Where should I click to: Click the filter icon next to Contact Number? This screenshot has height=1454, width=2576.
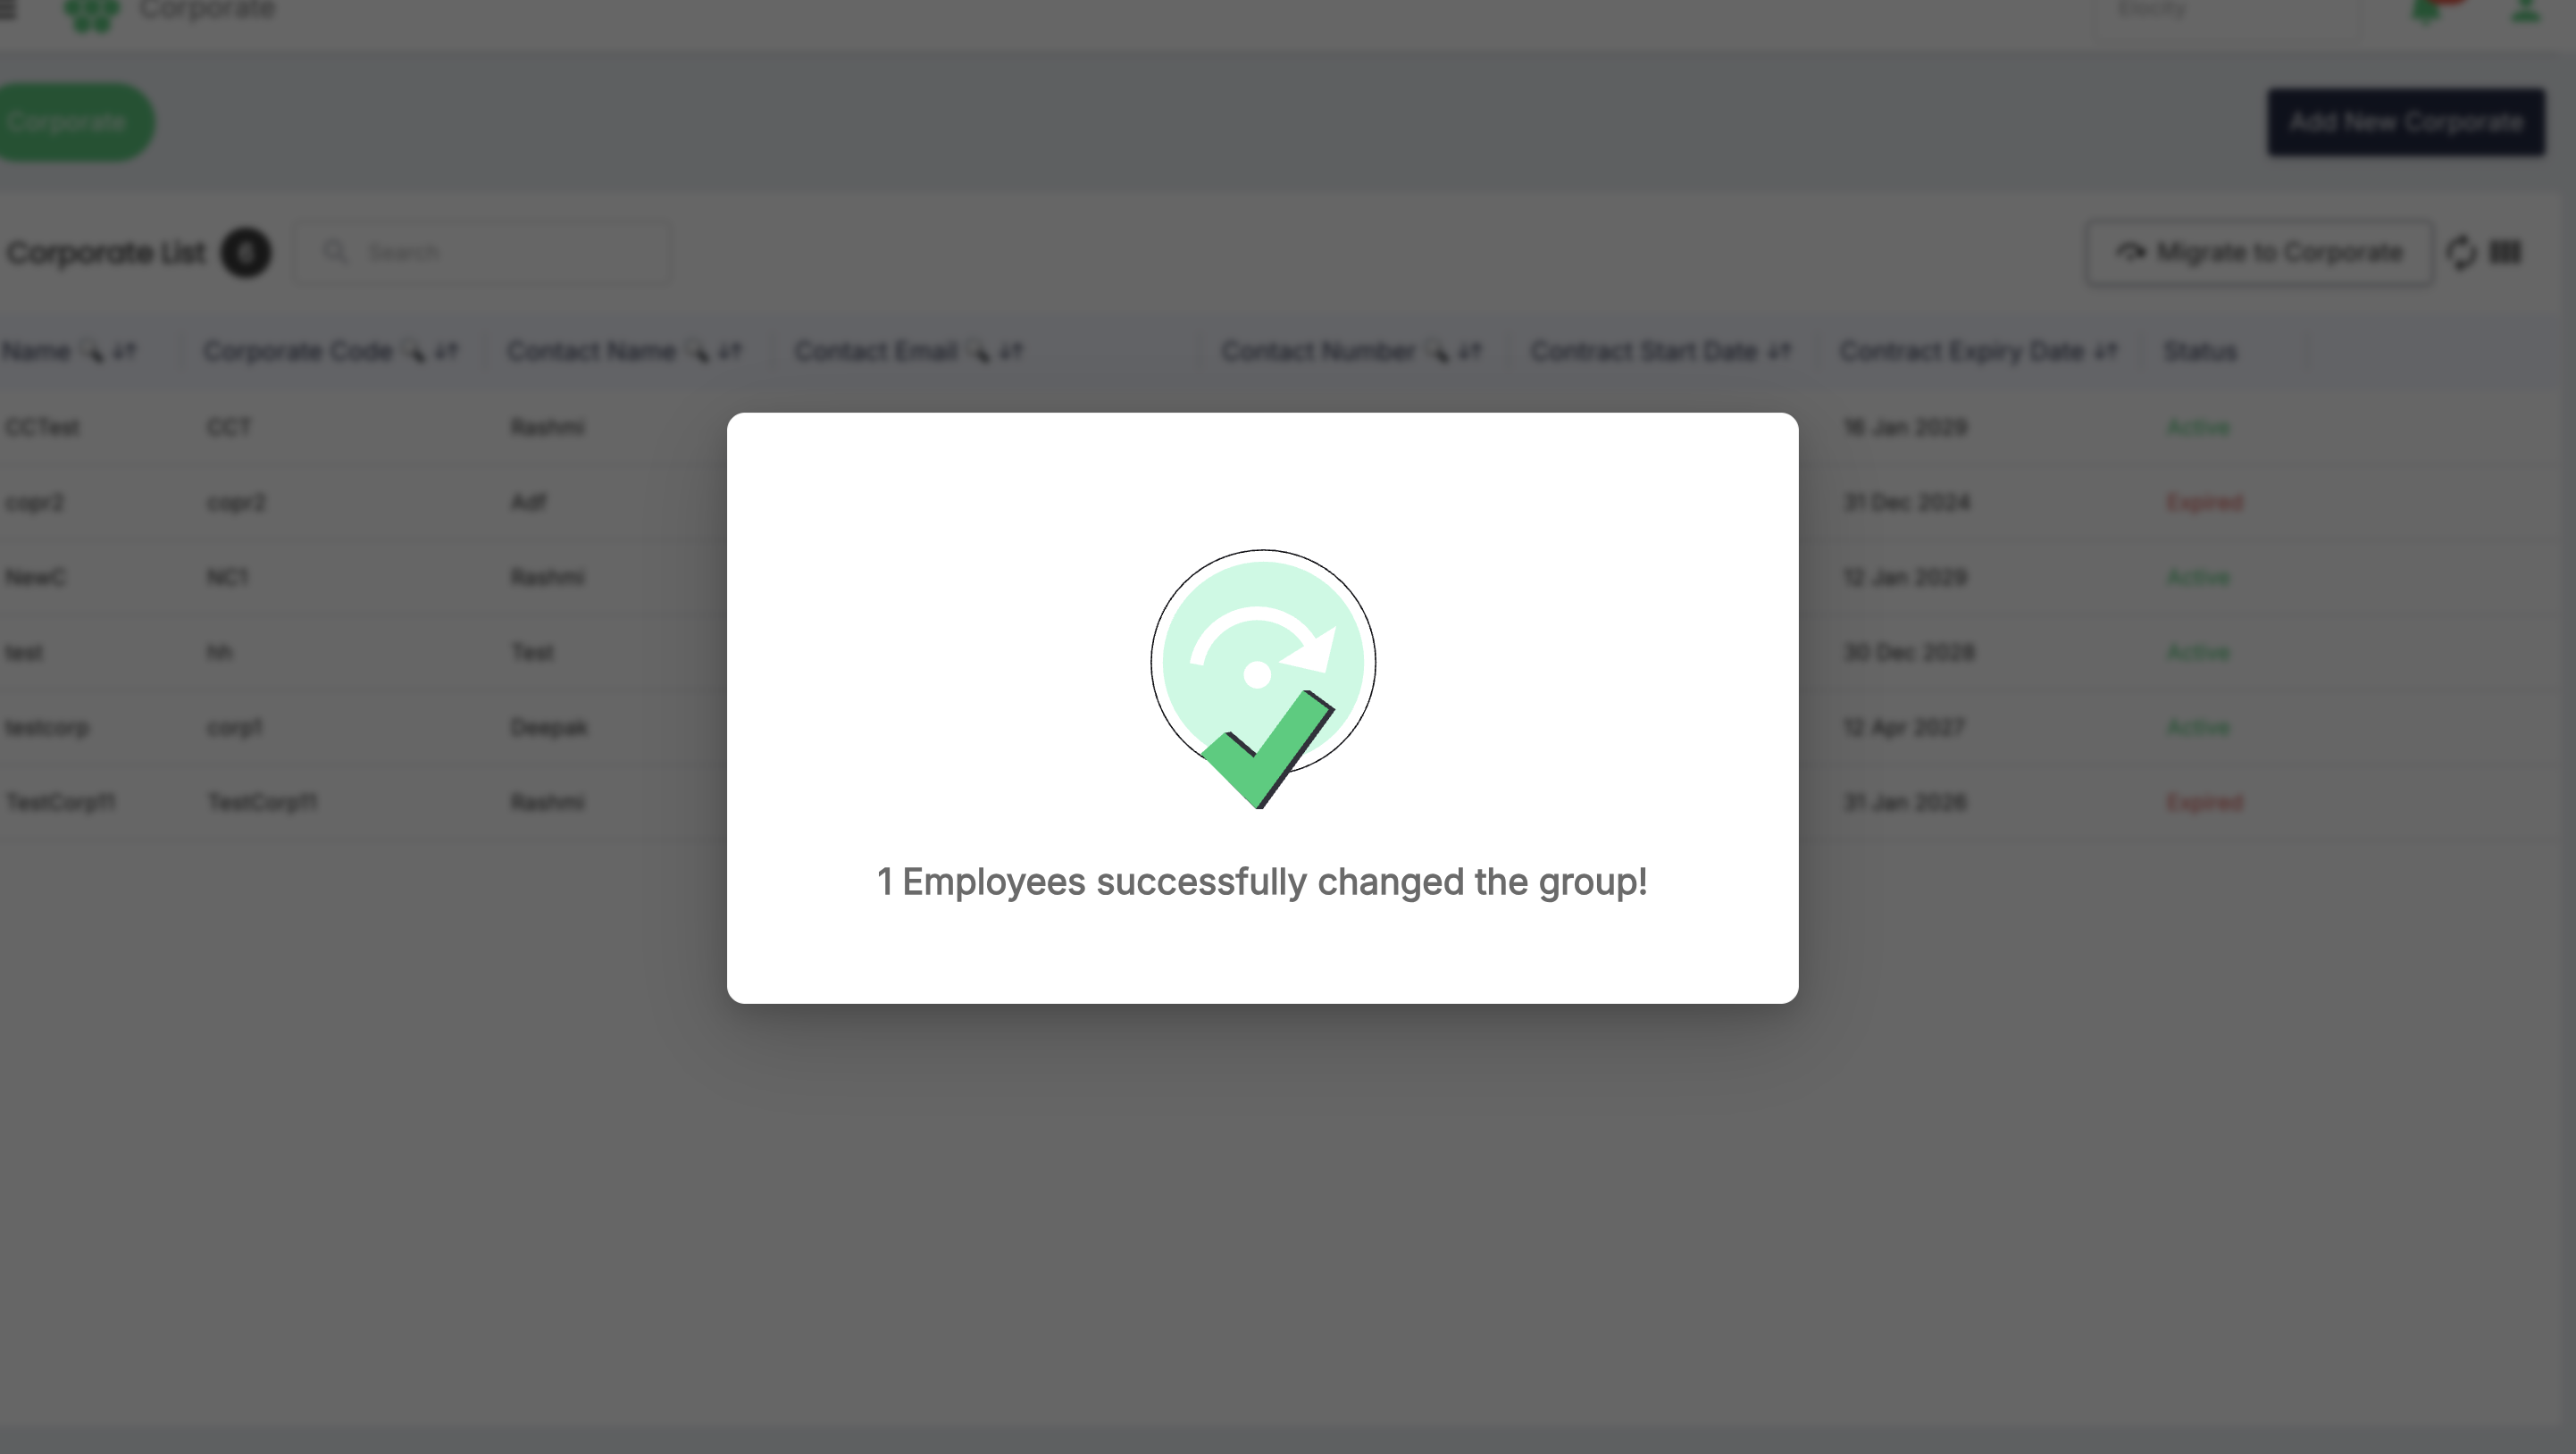pyautogui.click(x=1438, y=351)
